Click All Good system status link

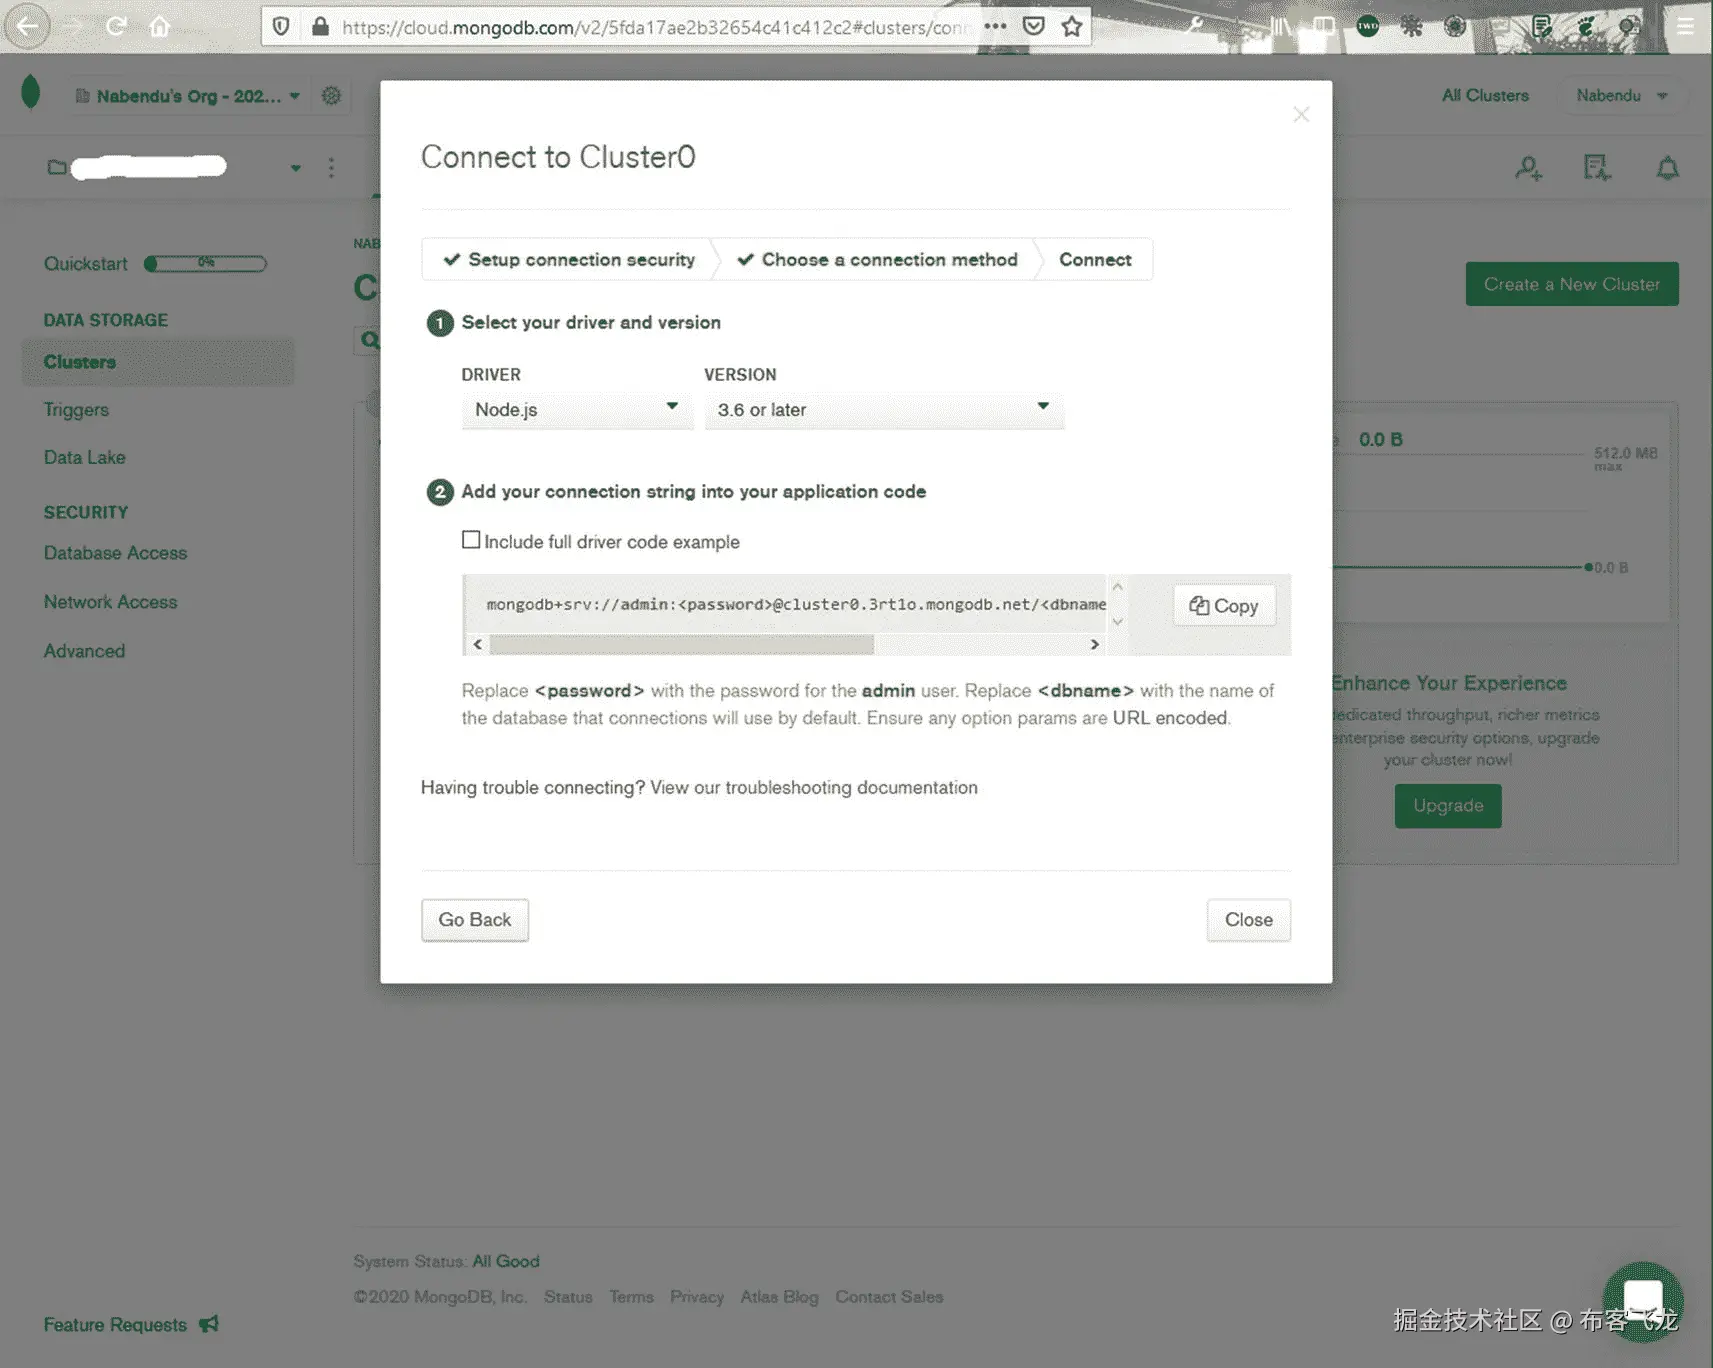click(506, 1261)
